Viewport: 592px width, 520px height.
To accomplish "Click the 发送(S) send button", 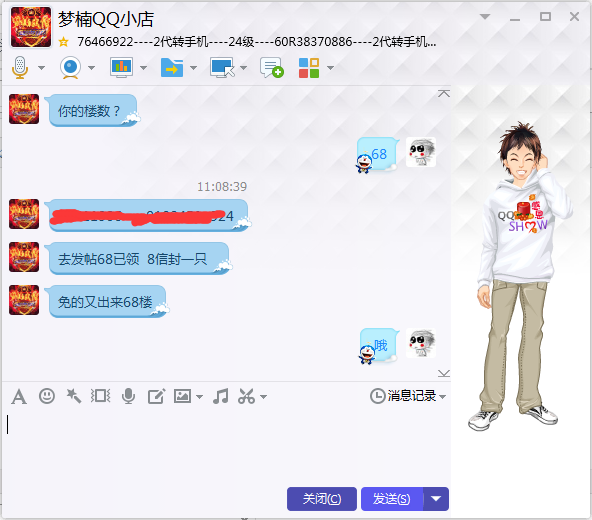I will 392,499.
